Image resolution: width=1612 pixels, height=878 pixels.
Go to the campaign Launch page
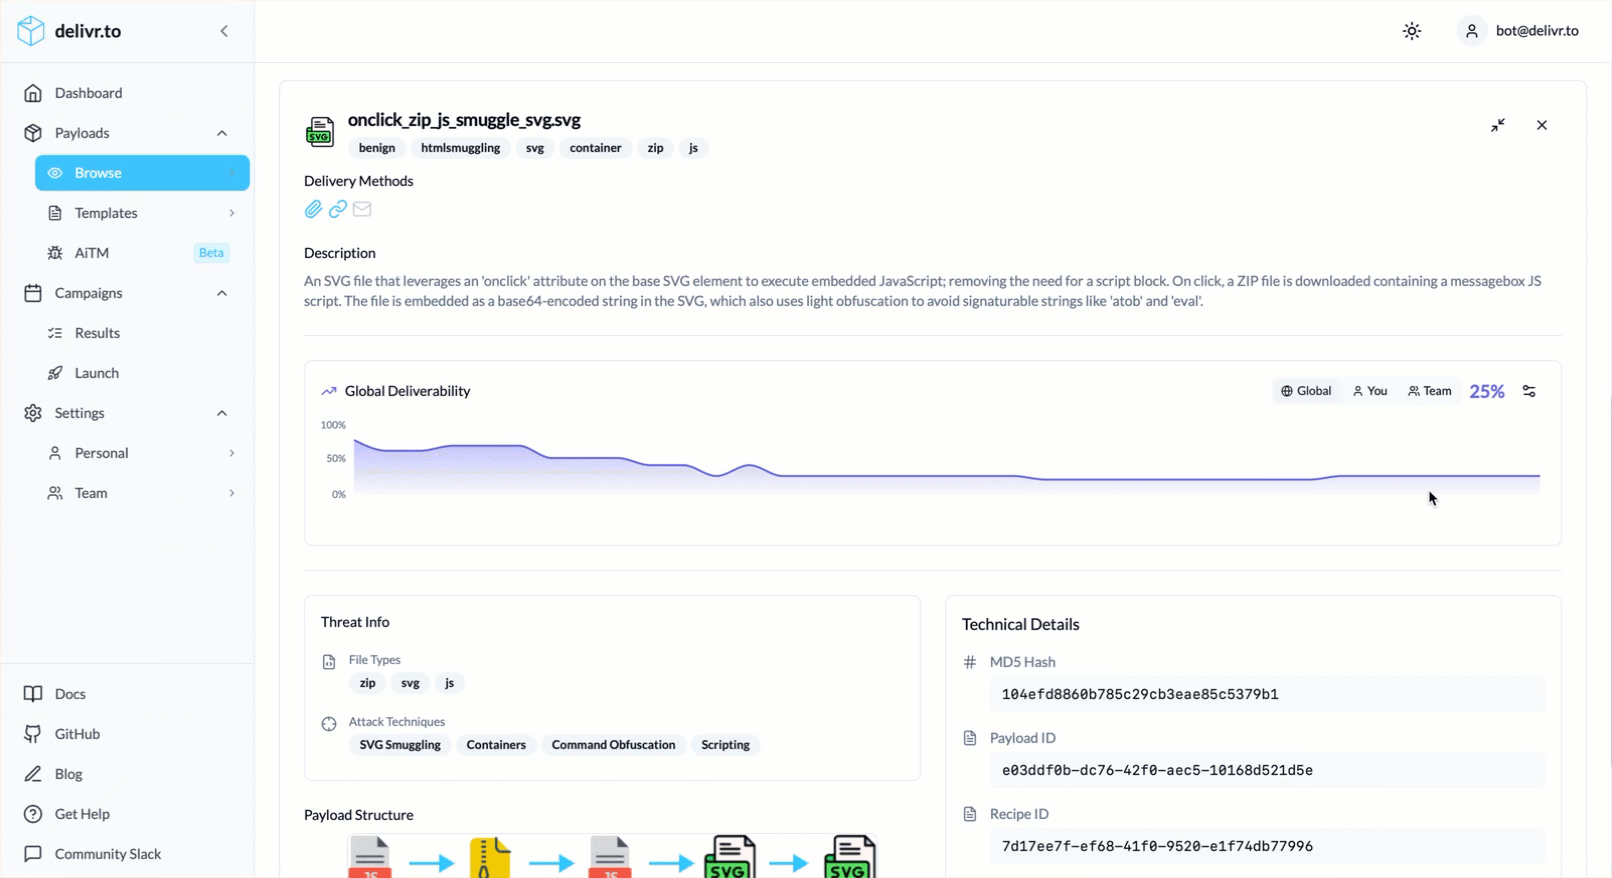click(96, 373)
